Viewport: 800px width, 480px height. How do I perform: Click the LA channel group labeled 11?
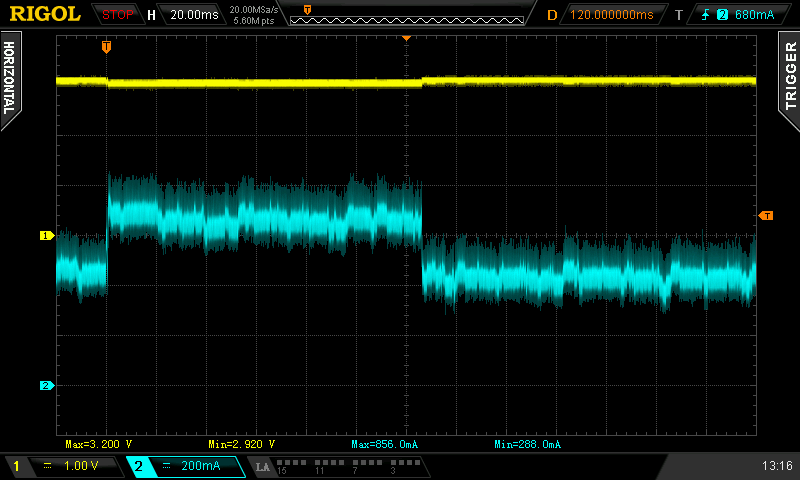329,467
